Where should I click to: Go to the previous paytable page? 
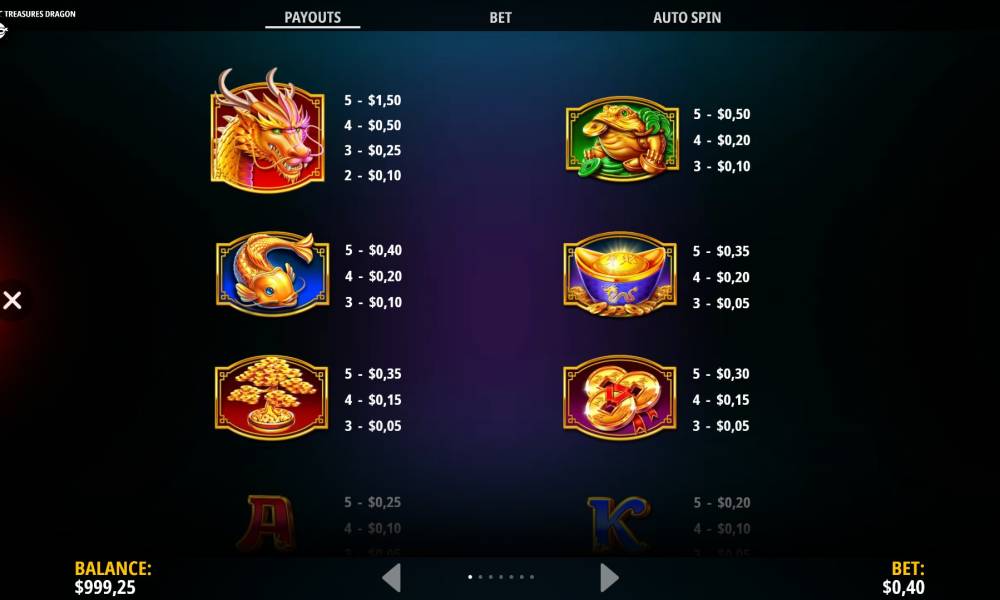[392, 578]
